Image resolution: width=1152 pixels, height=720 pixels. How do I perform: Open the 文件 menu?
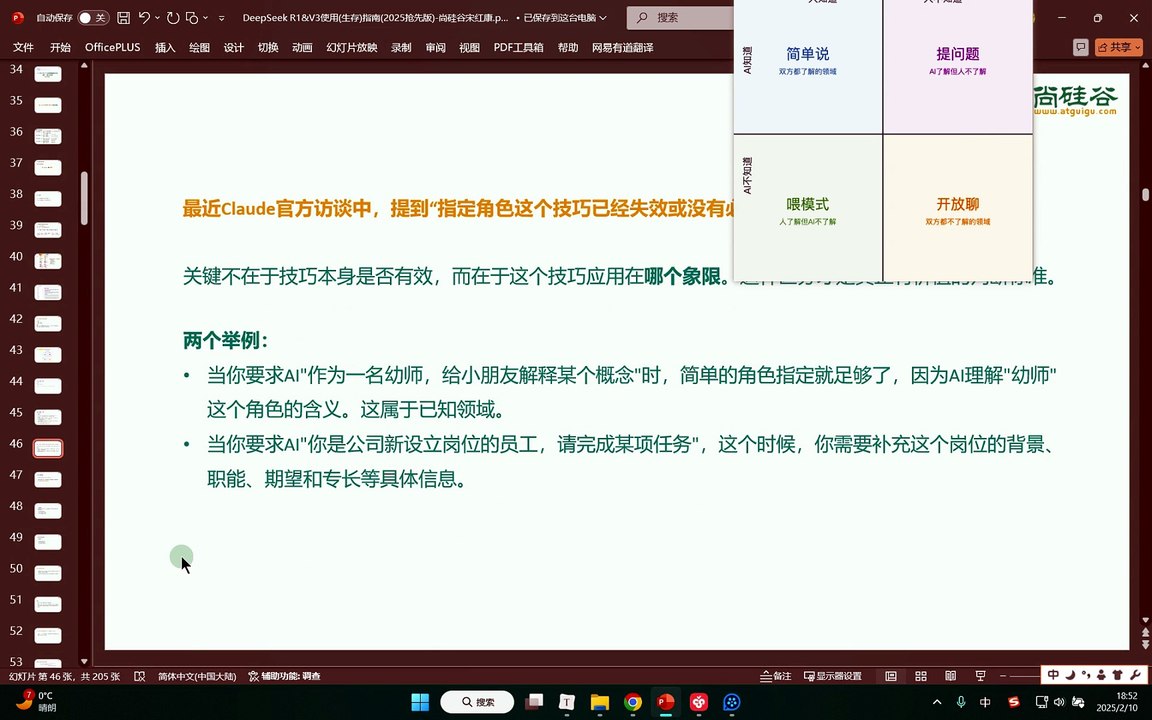tap(24, 47)
